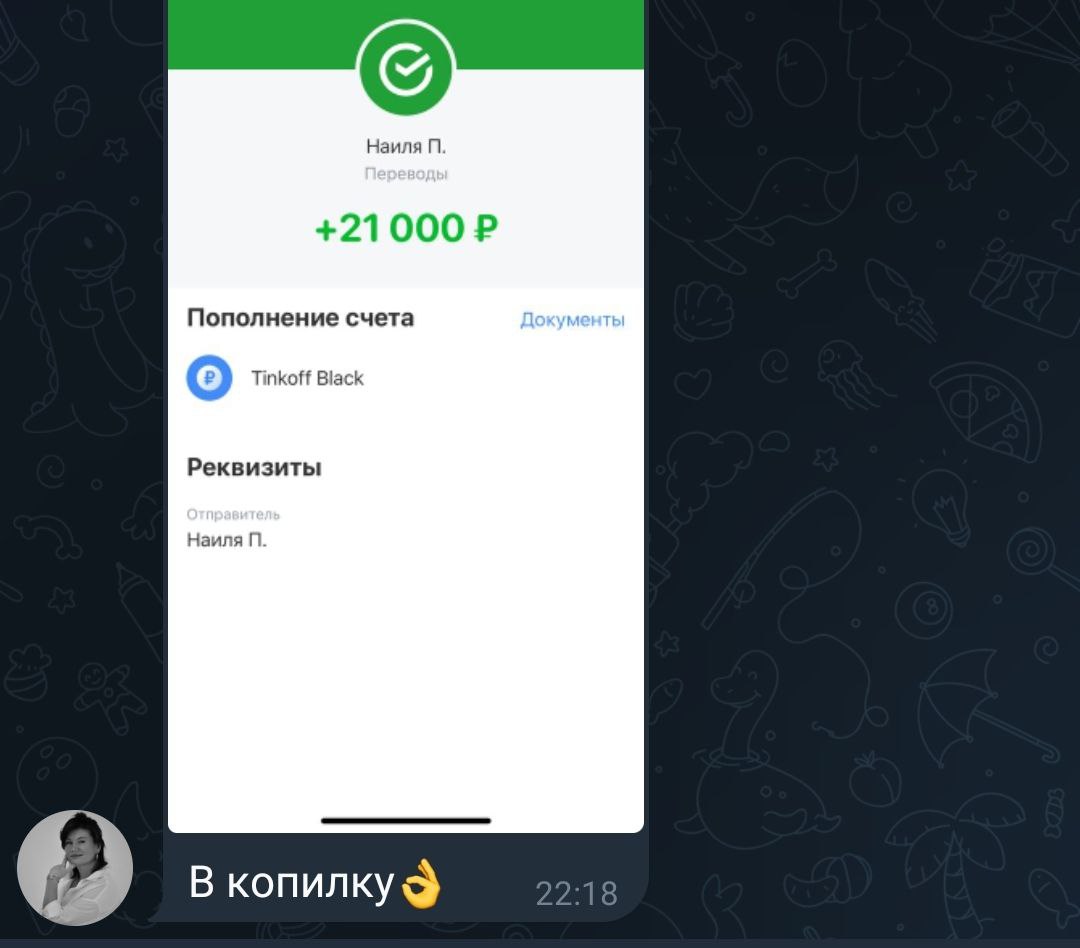Click the +21 000 ₽ amount
Viewport: 1080px width, 948px height.
click(406, 228)
